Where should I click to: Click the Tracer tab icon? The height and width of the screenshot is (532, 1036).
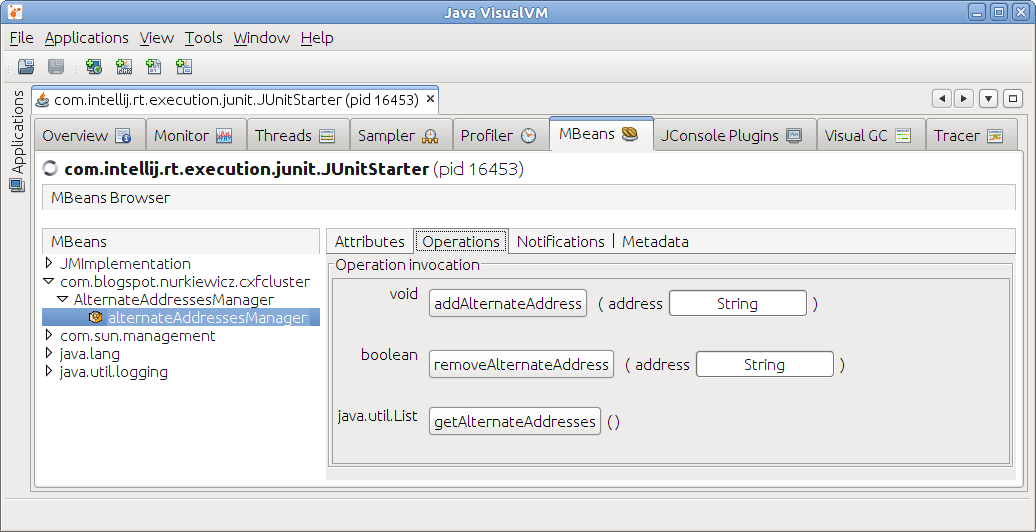(995, 136)
